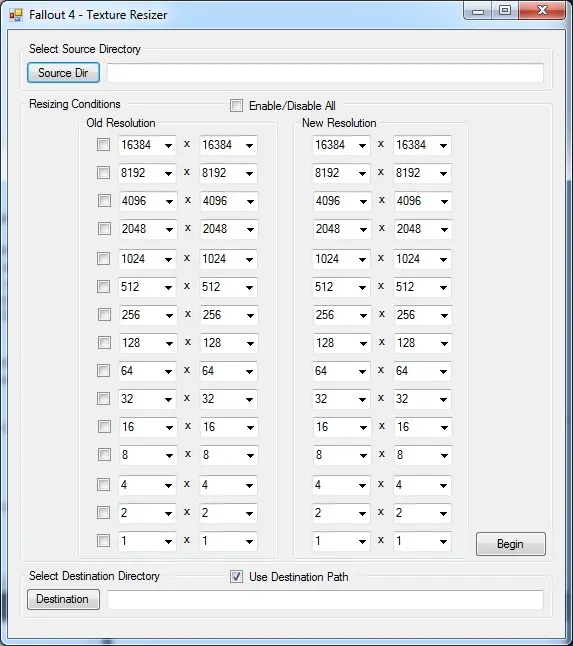573x646 pixels.
Task: Expand New Resolution 8 height dropdown
Action: (x=423, y=456)
